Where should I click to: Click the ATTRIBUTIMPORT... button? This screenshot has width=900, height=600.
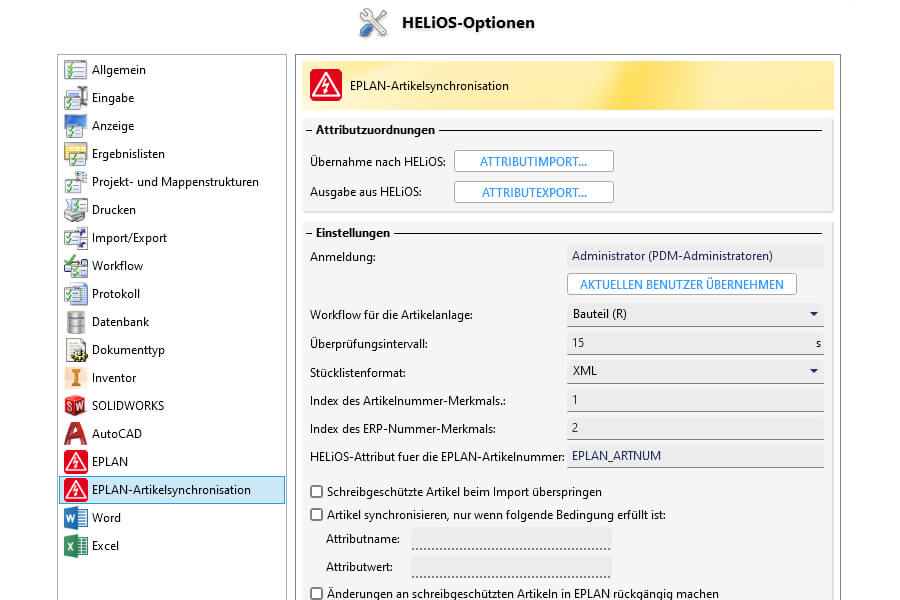534,161
